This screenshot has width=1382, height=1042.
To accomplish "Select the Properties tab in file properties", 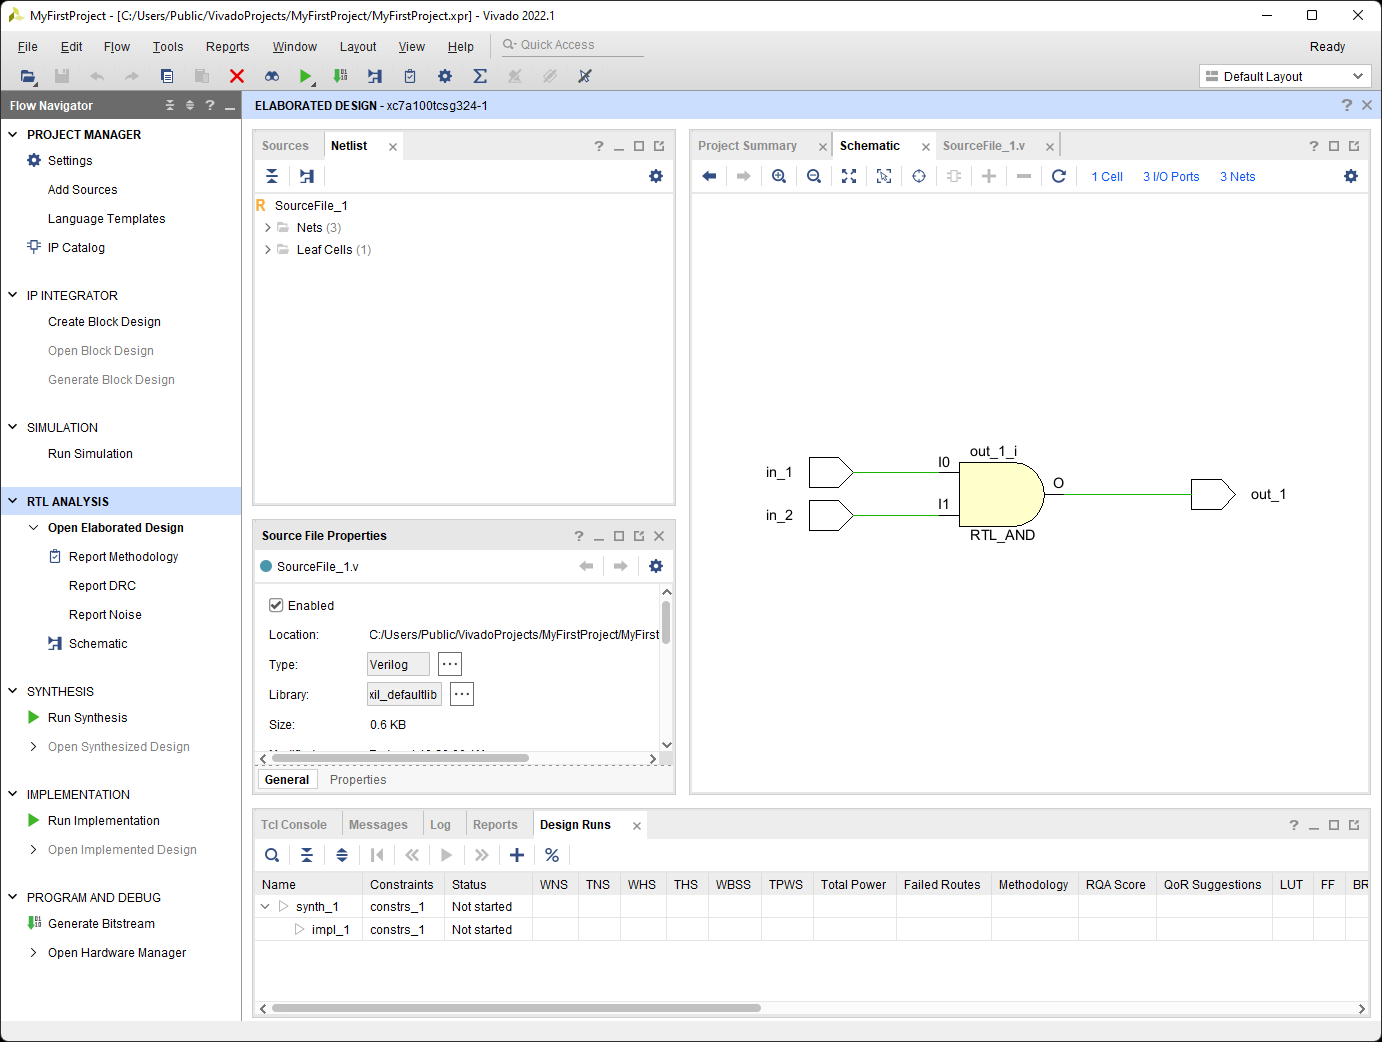I will pos(358,780).
